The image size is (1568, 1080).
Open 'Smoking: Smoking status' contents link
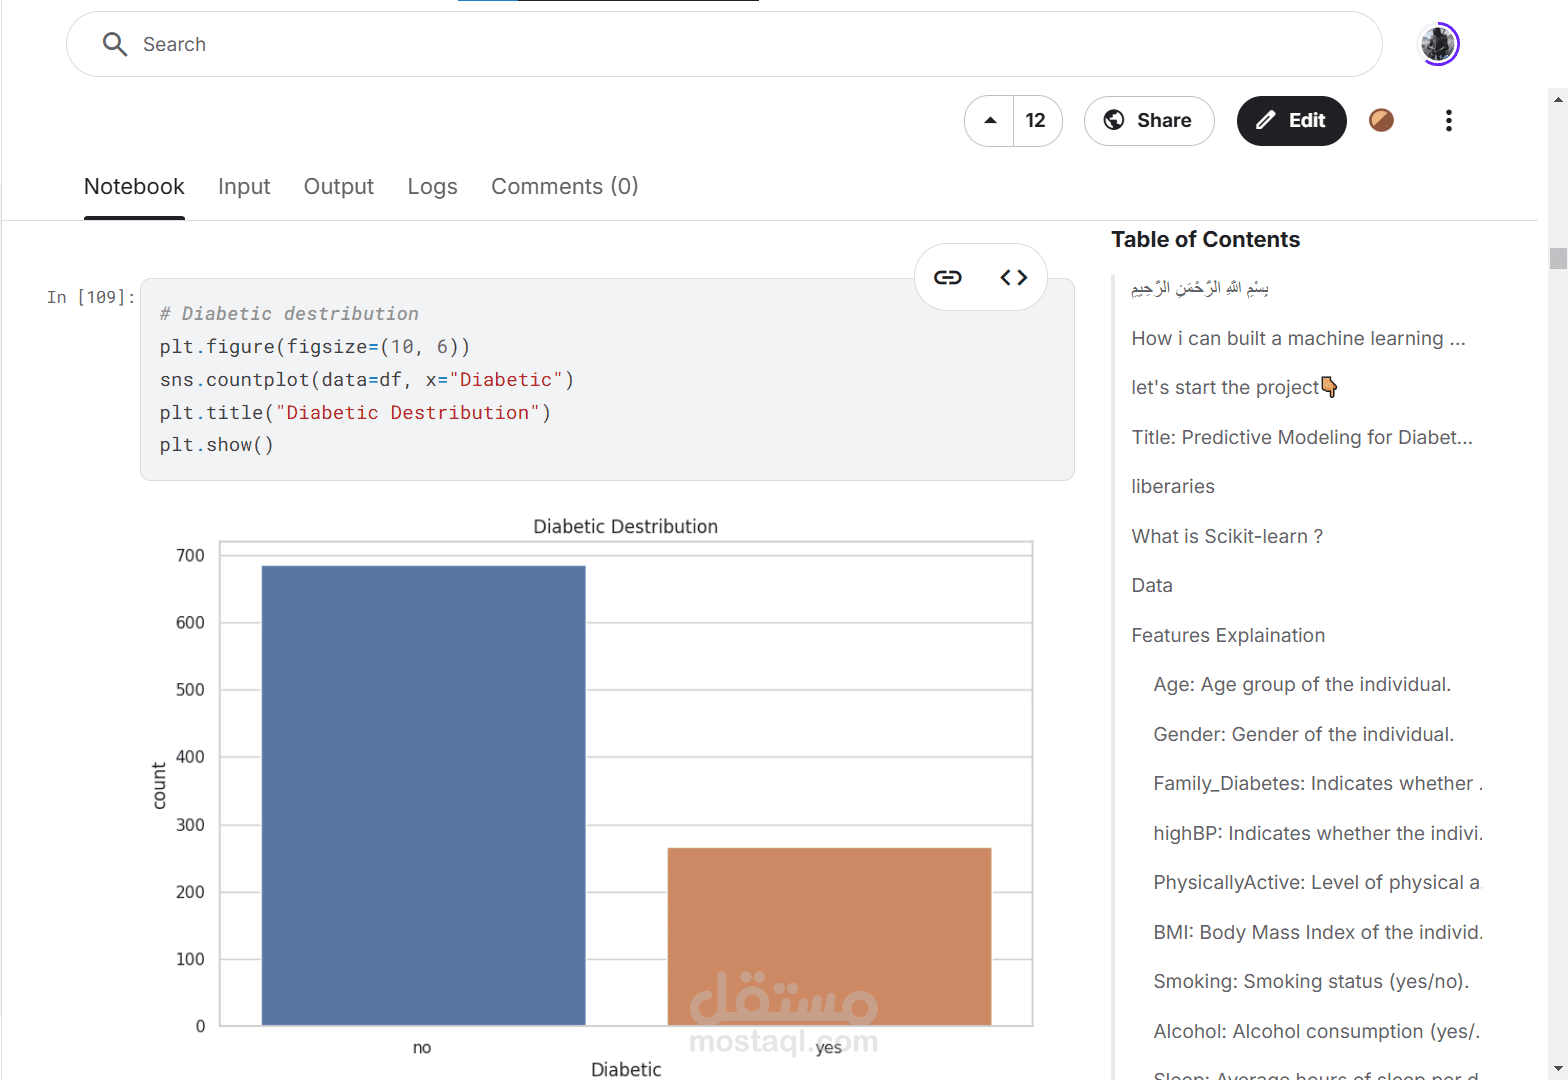click(x=1311, y=981)
